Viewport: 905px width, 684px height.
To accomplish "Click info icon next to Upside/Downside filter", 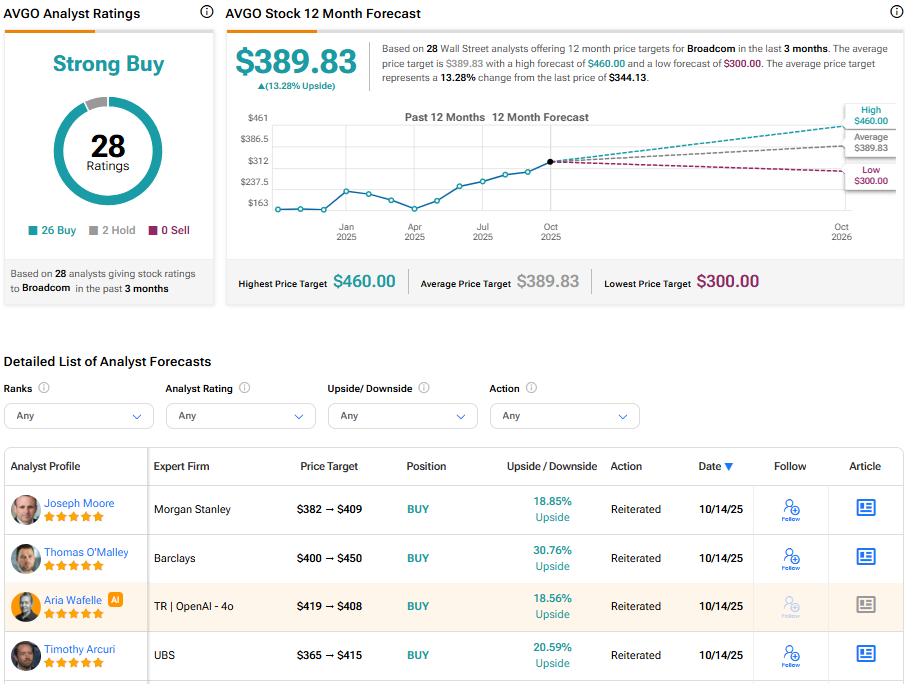I will pos(424,388).
